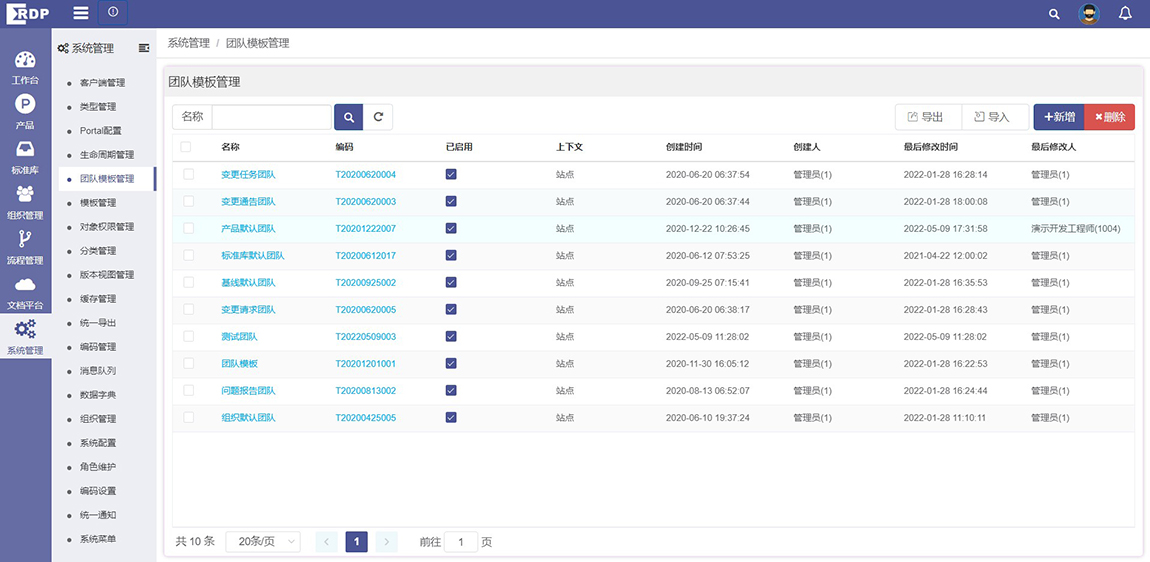Screen dimensions: 1150x562
Task: Click the RDP logo
Action: [x=29, y=13]
